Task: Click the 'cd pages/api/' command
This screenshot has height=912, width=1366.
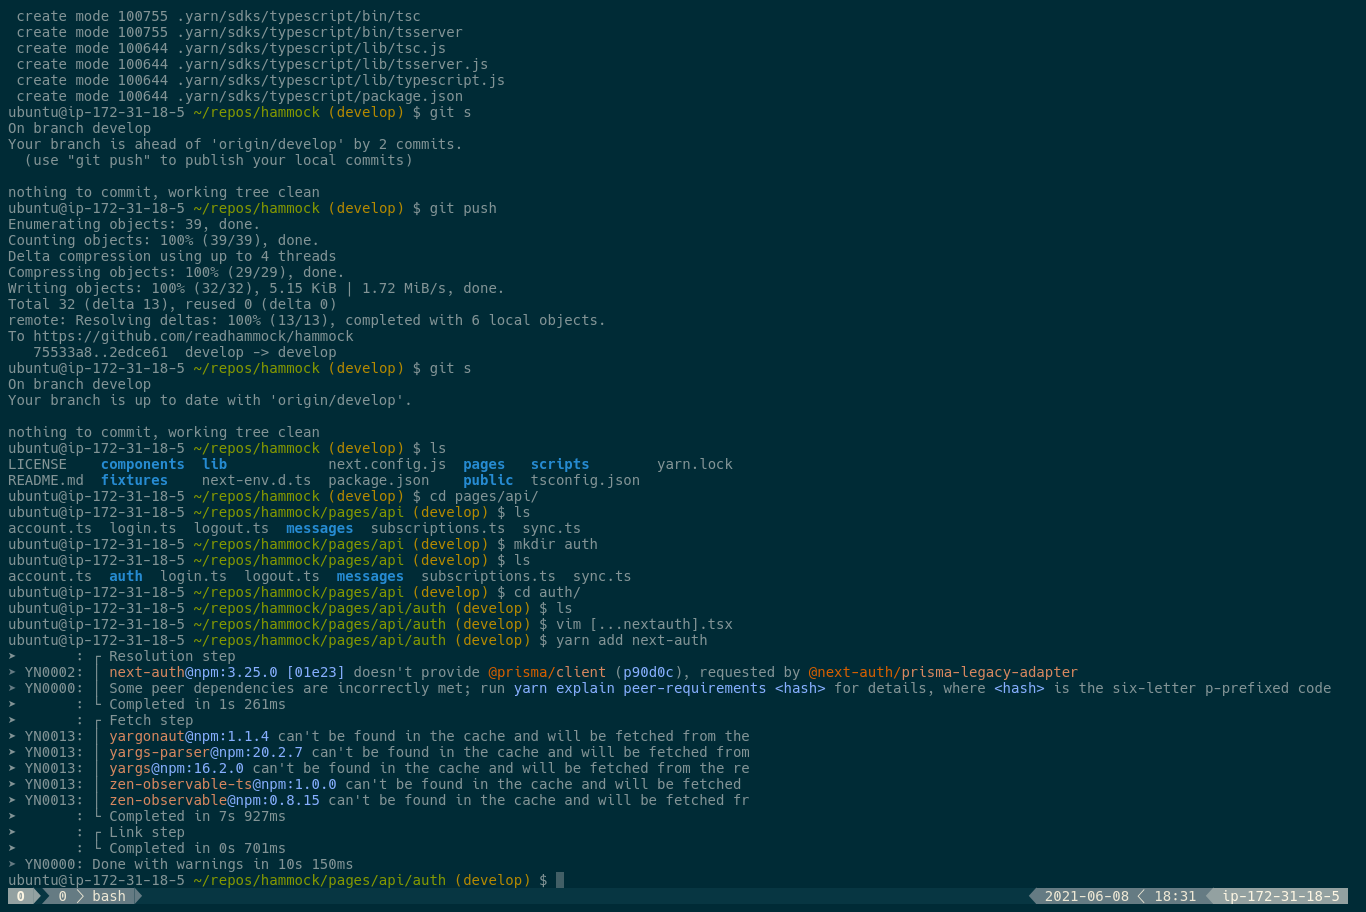Action: (x=484, y=496)
